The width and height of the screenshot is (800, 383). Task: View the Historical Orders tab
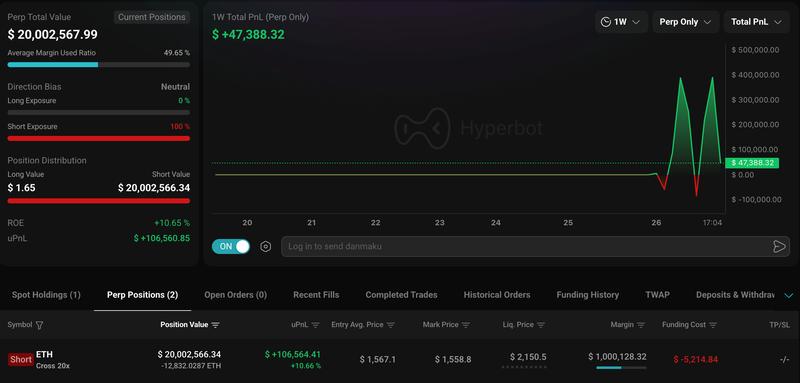pyautogui.click(x=496, y=295)
